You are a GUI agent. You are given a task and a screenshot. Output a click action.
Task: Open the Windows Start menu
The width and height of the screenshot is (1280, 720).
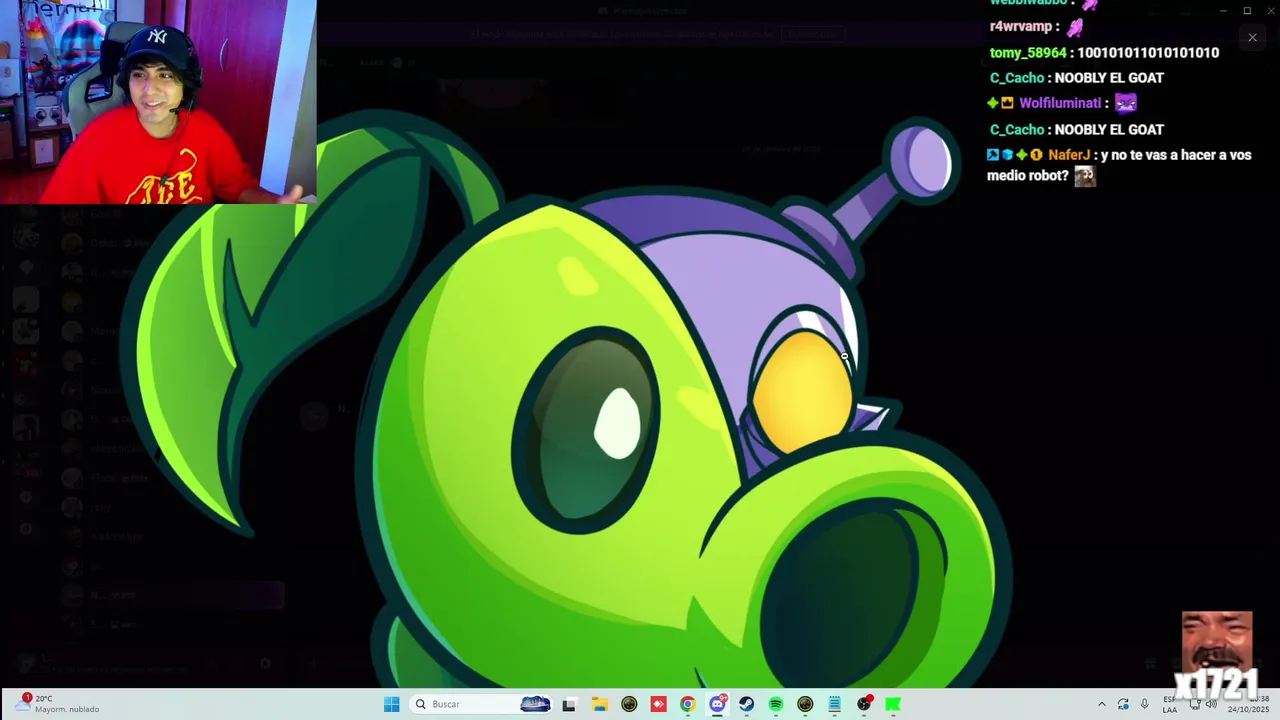(x=391, y=704)
